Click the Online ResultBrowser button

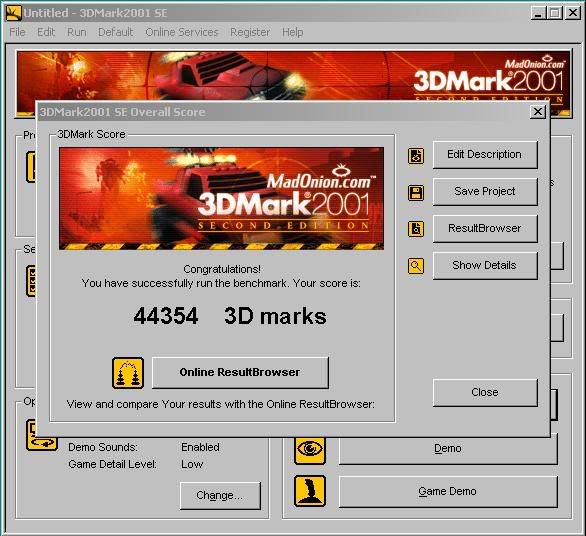pos(240,372)
